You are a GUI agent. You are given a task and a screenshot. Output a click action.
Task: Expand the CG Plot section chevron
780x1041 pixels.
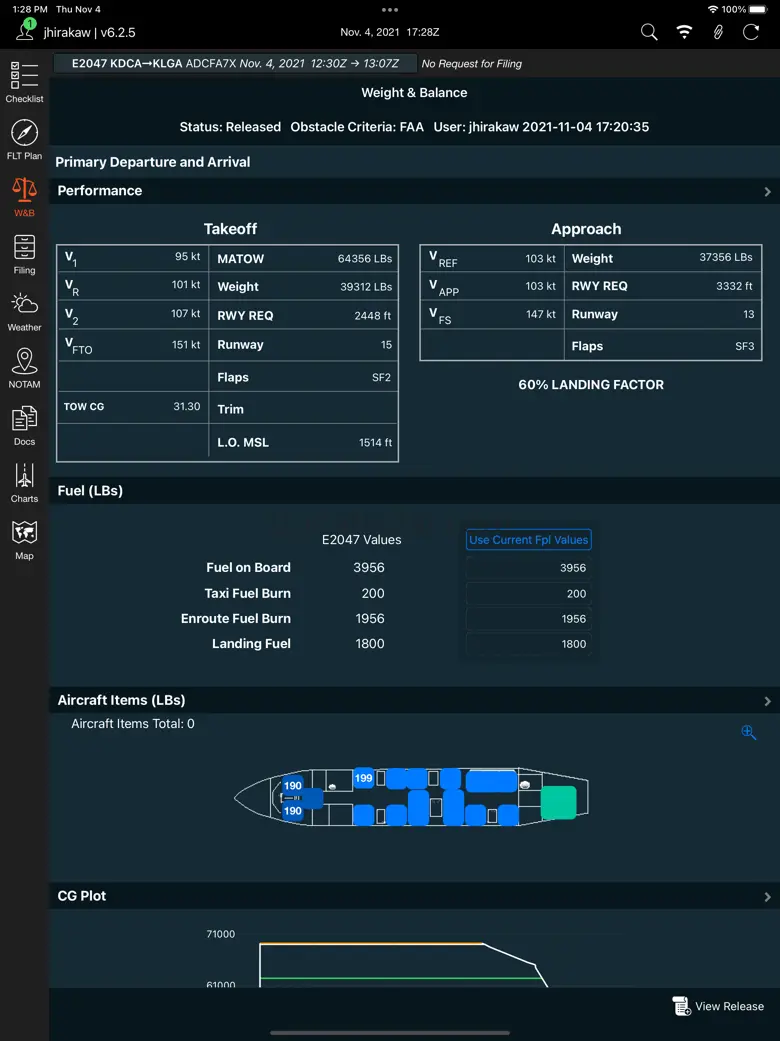click(767, 897)
